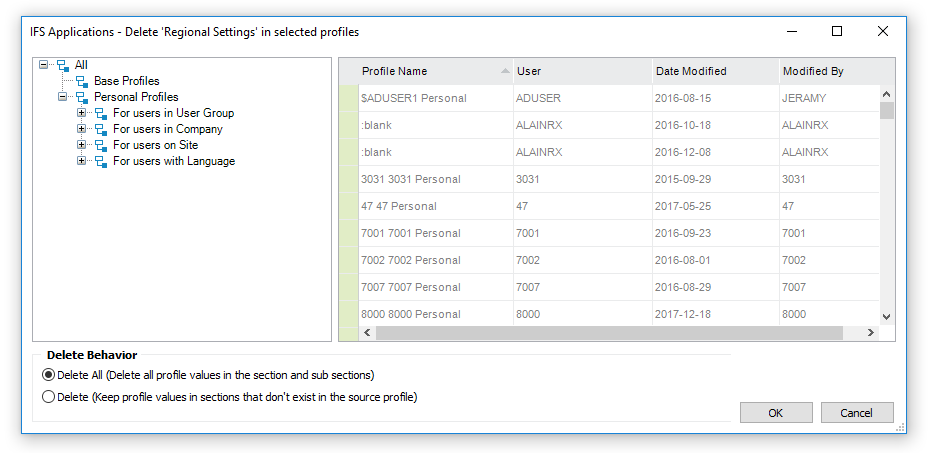928x453 pixels.
Task: Click the Cancel button
Action: coord(857,413)
